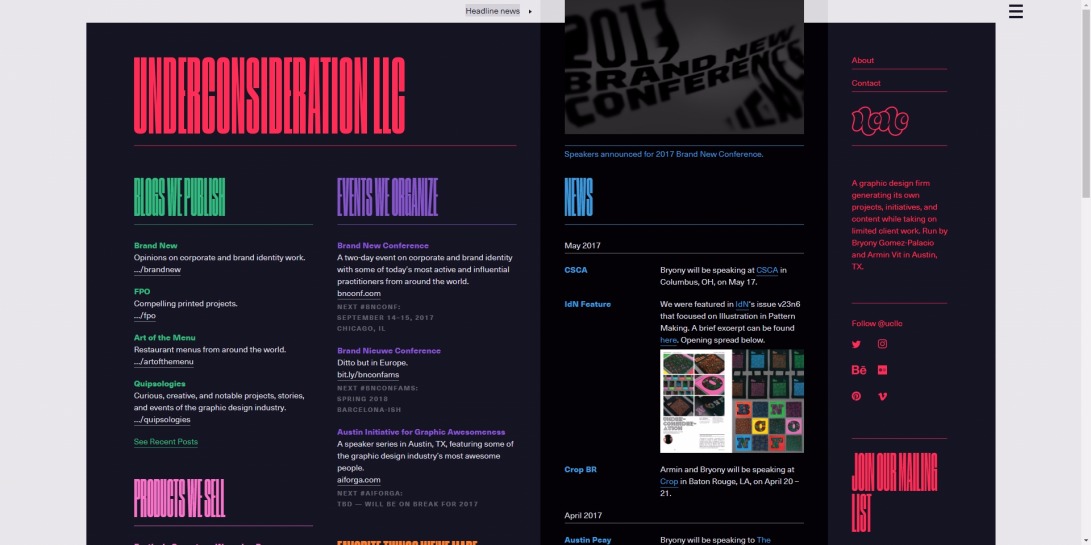Open the FPO blog title link
Screen dimensions: 1091x545
(142, 292)
